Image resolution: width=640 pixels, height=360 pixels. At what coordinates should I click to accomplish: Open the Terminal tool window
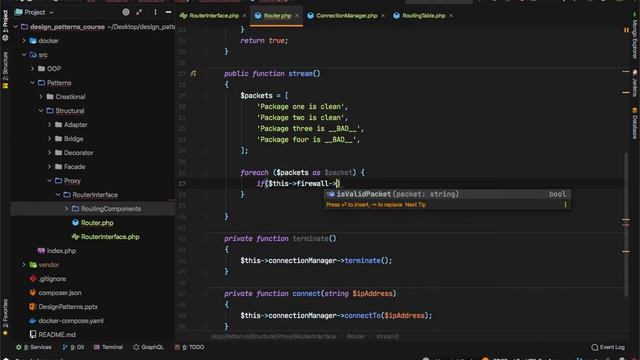[108, 347]
